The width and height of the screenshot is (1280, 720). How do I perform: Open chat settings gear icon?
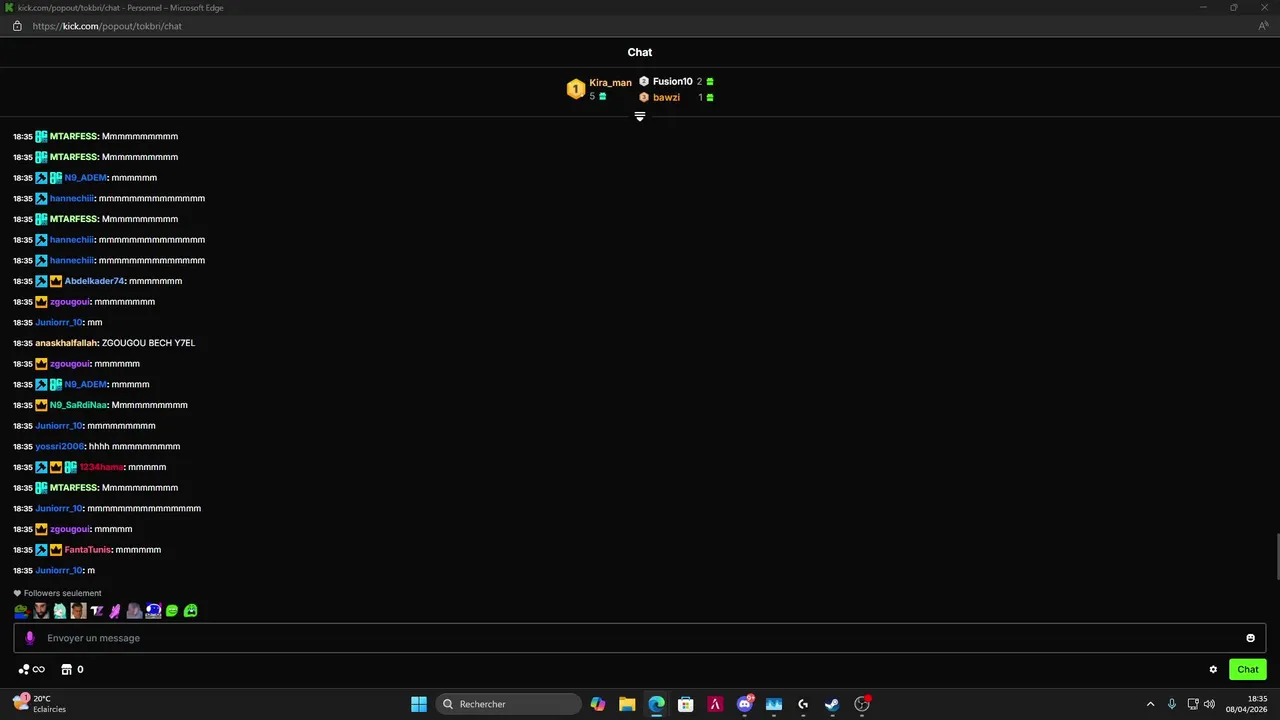point(1213,670)
